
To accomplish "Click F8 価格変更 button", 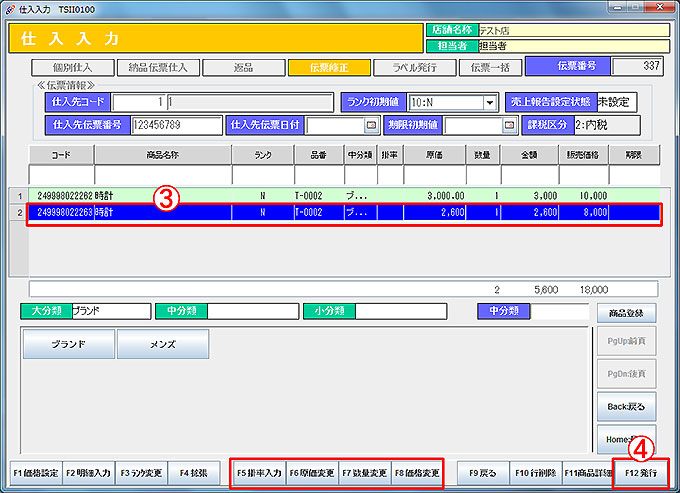I will coord(416,471).
